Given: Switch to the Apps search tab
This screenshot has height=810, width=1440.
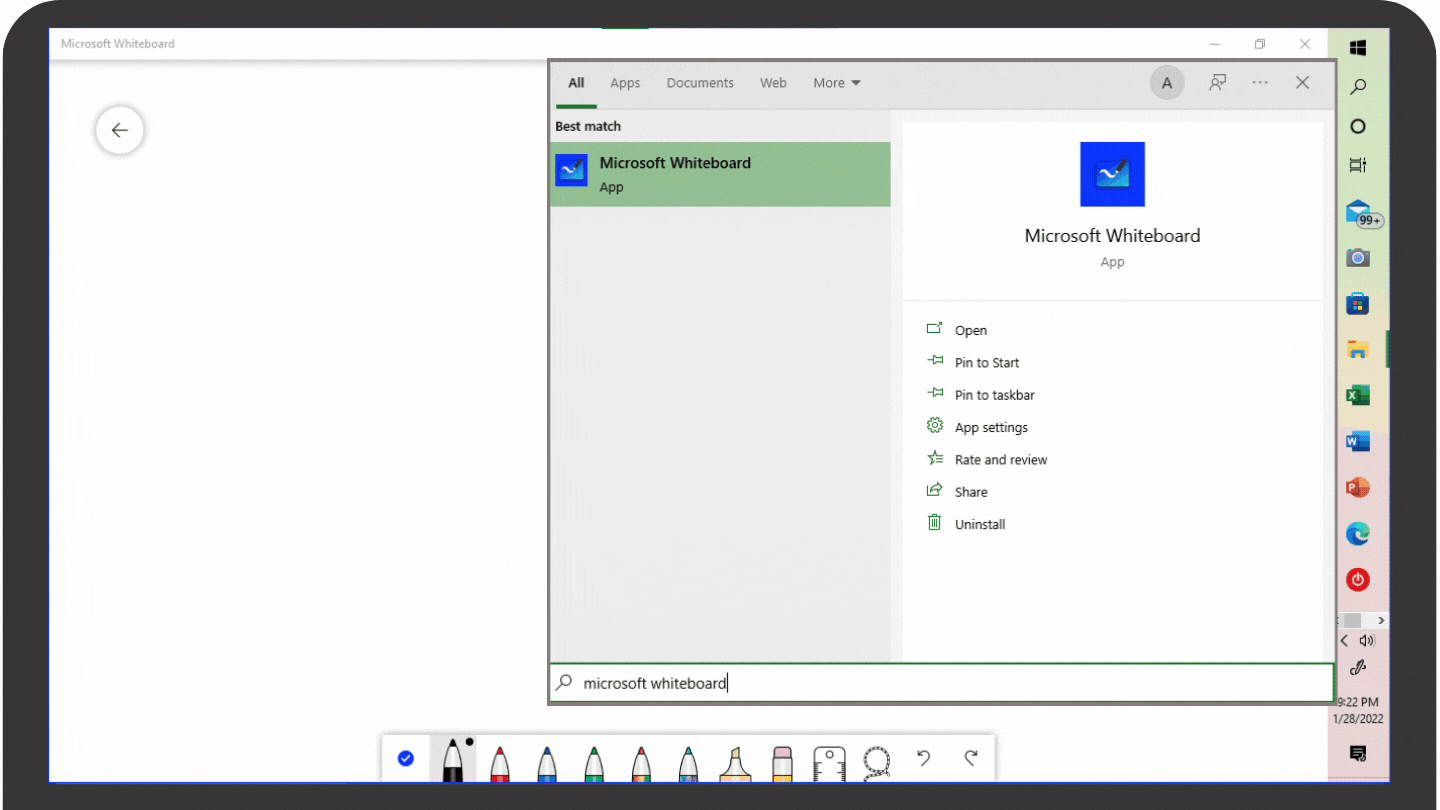Looking at the screenshot, I should click(625, 83).
